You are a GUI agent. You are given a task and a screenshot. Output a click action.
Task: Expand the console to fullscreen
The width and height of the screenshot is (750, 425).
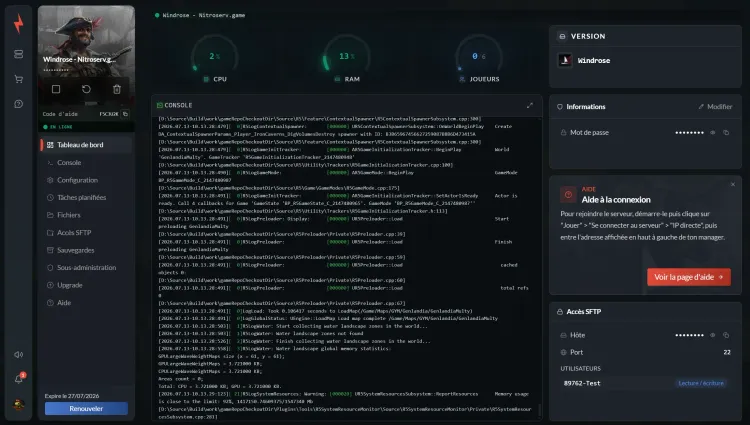tap(529, 105)
